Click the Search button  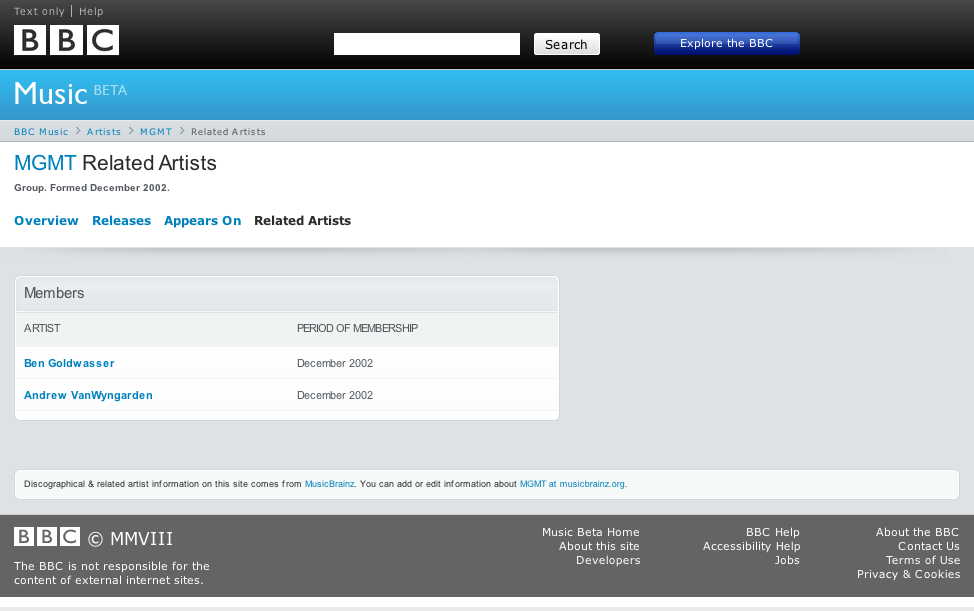(567, 44)
